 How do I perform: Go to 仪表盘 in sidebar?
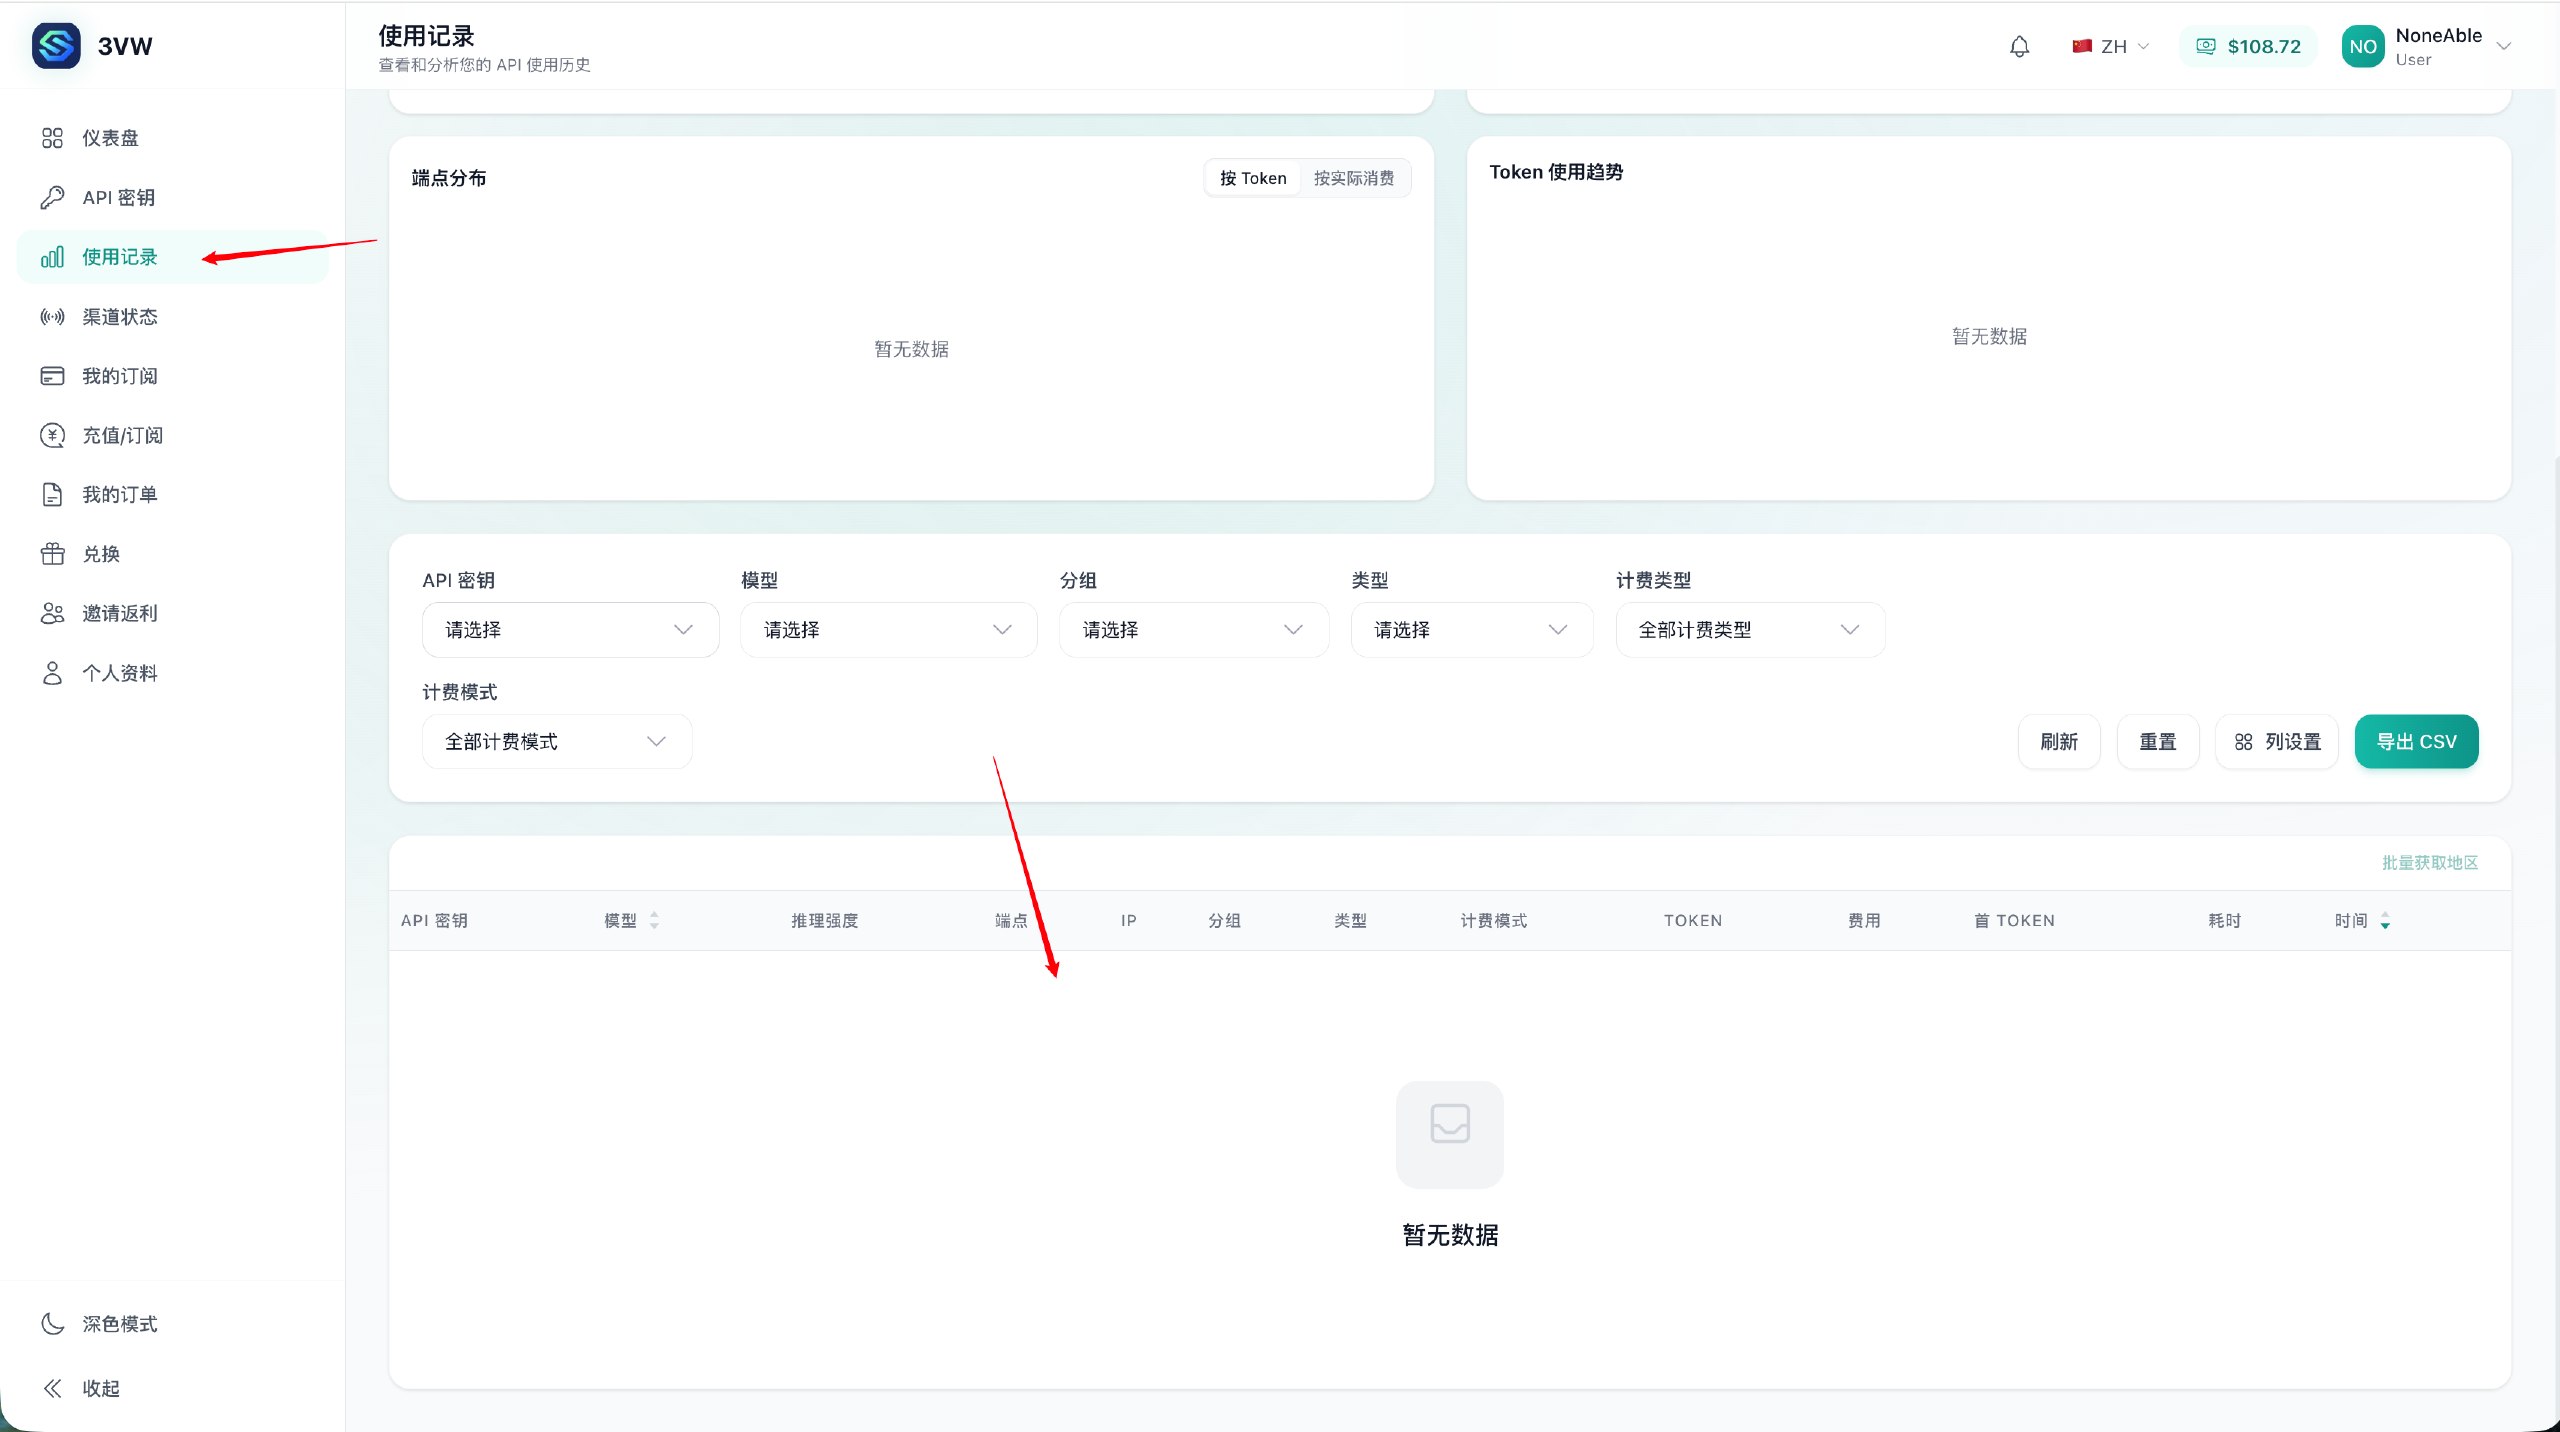(x=172, y=138)
